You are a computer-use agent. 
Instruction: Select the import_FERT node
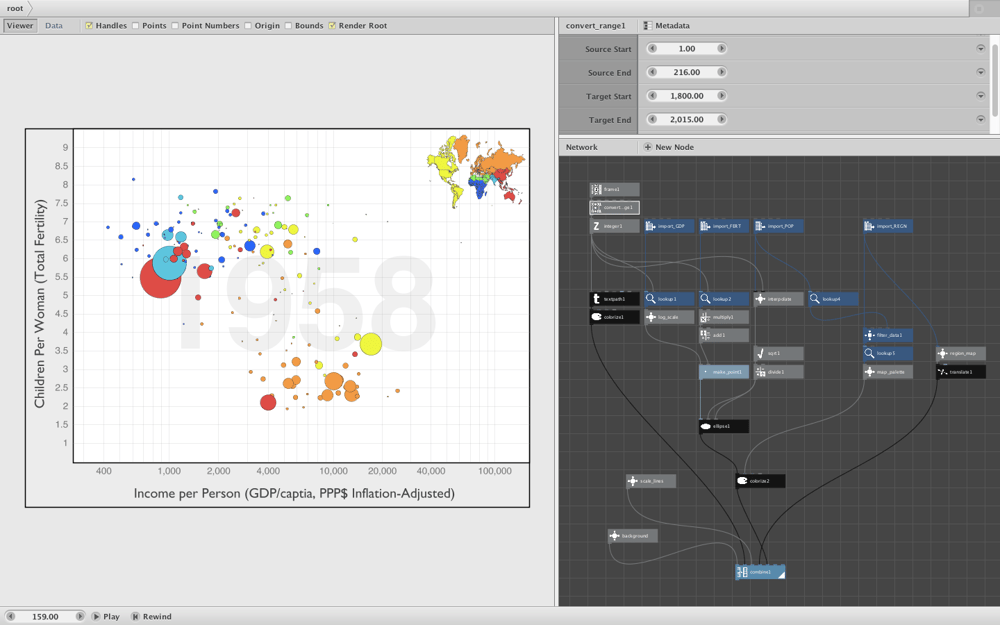[x=724, y=226]
